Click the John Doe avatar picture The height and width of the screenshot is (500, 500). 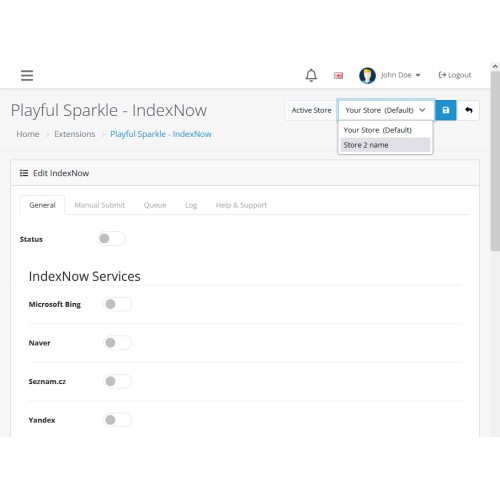tap(367, 75)
